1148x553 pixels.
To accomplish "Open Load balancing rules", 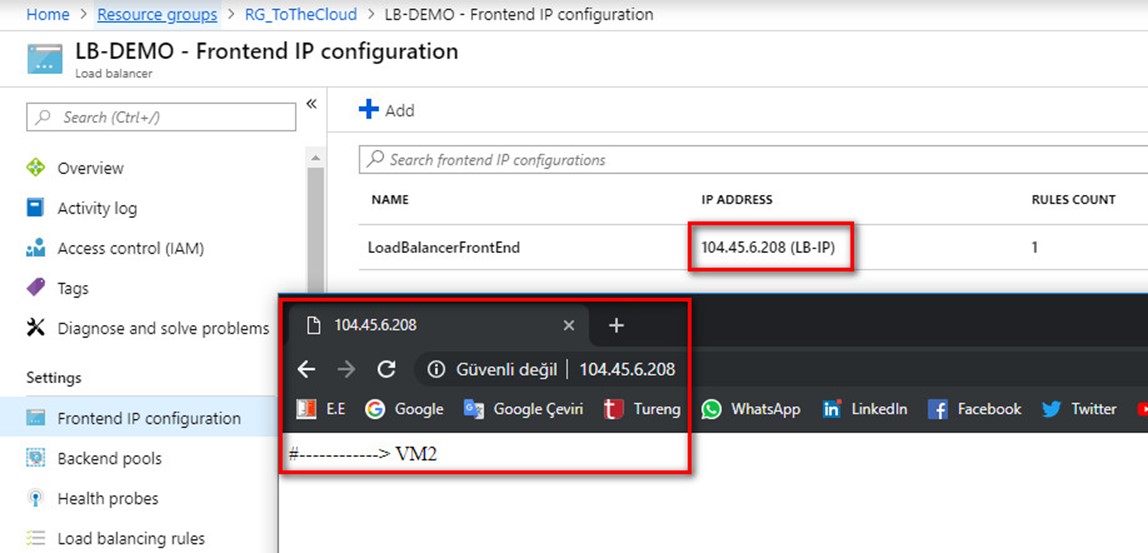I will (131, 538).
